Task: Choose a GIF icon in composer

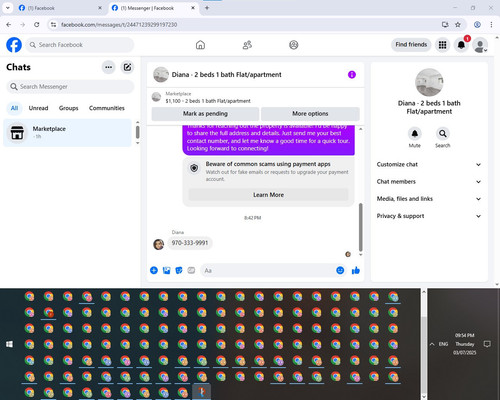Action: pos(191,270)
